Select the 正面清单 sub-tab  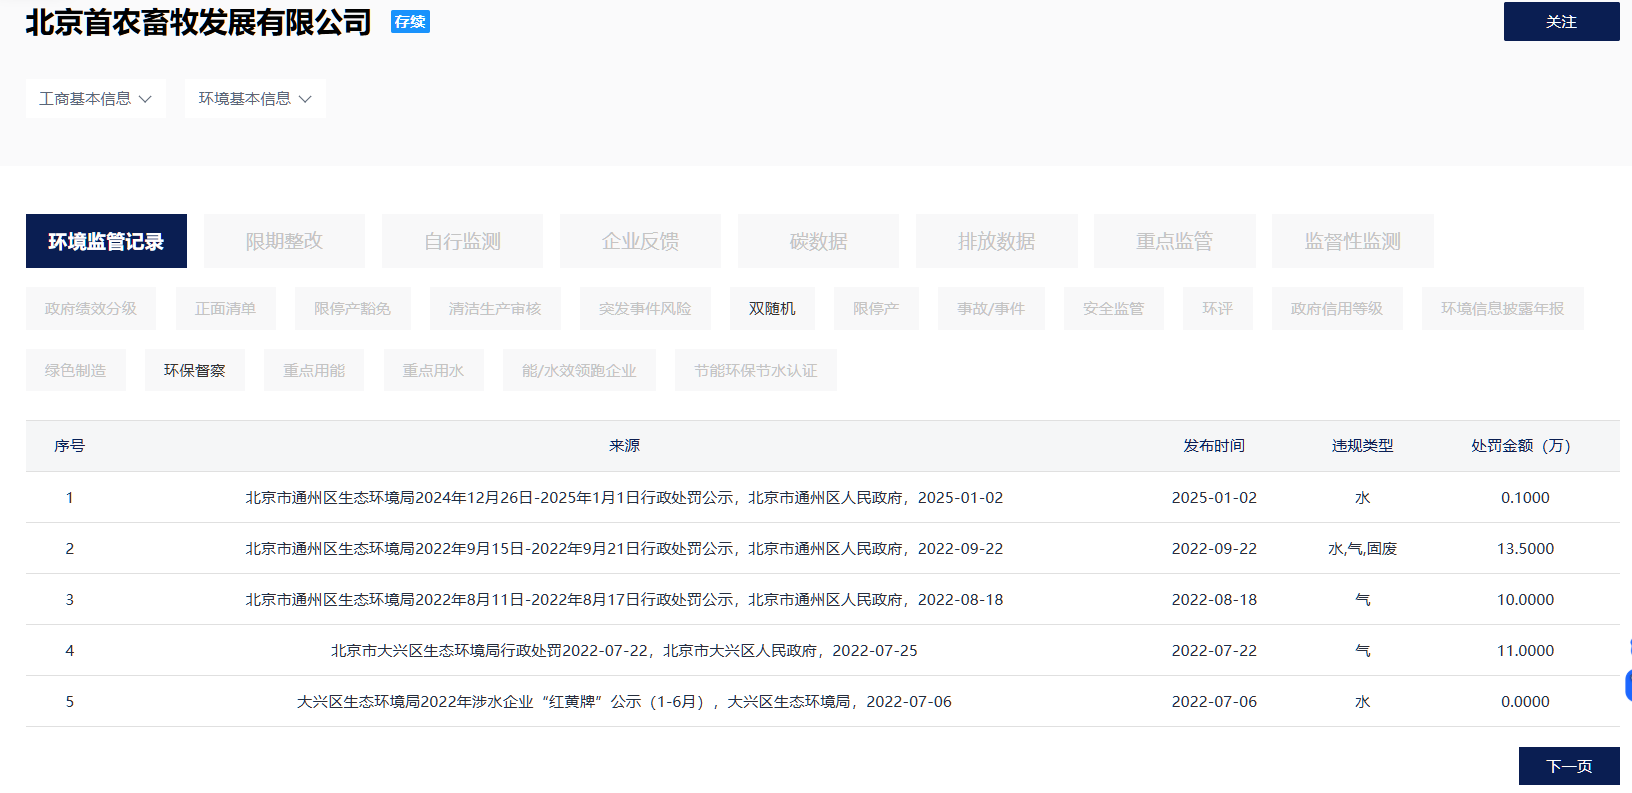pyautogui.click(x=225, y=309)
